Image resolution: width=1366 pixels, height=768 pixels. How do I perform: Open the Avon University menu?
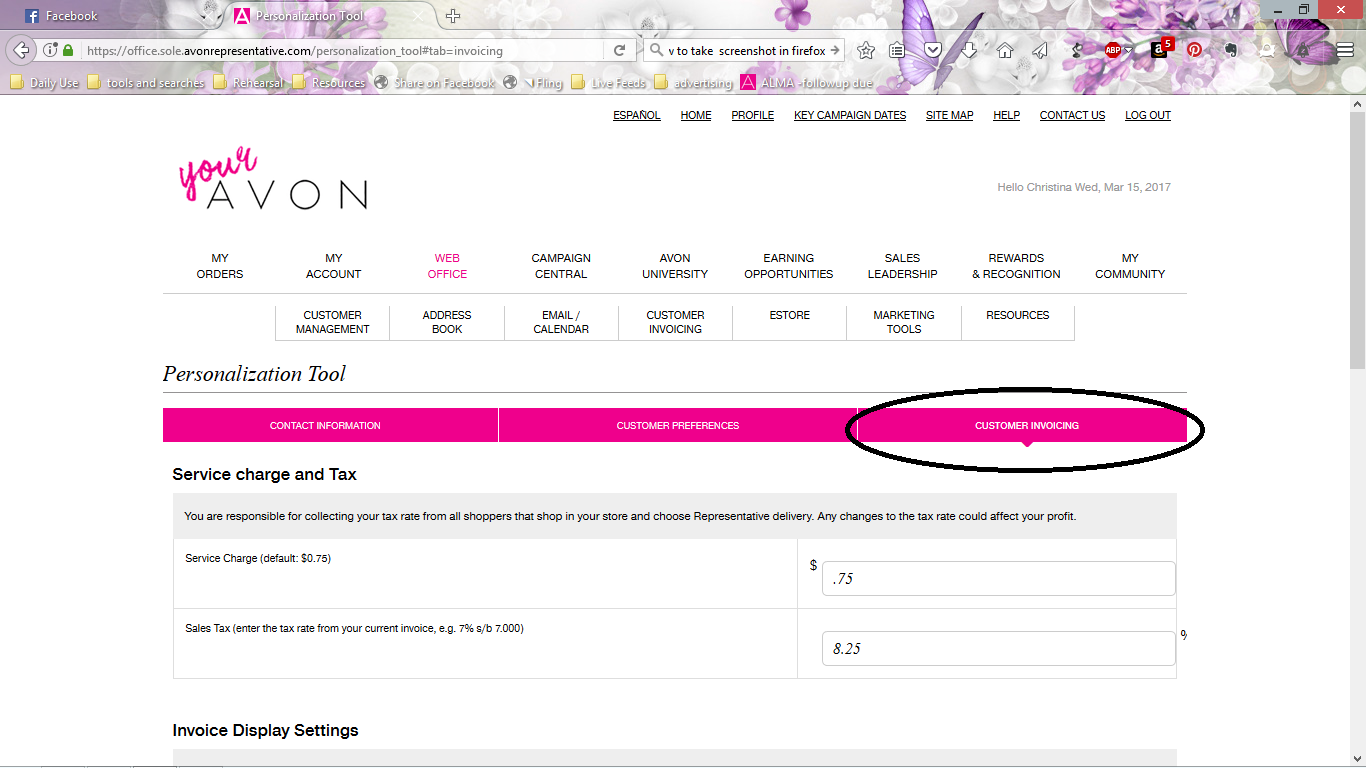[675, 266]
